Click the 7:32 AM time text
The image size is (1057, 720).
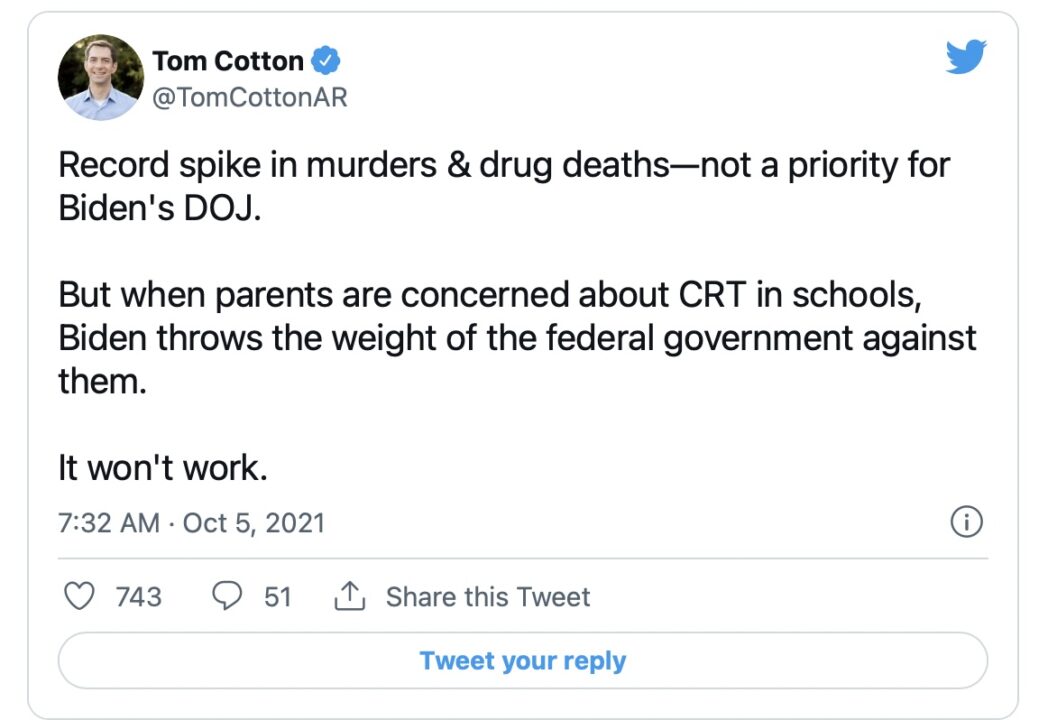109,523
